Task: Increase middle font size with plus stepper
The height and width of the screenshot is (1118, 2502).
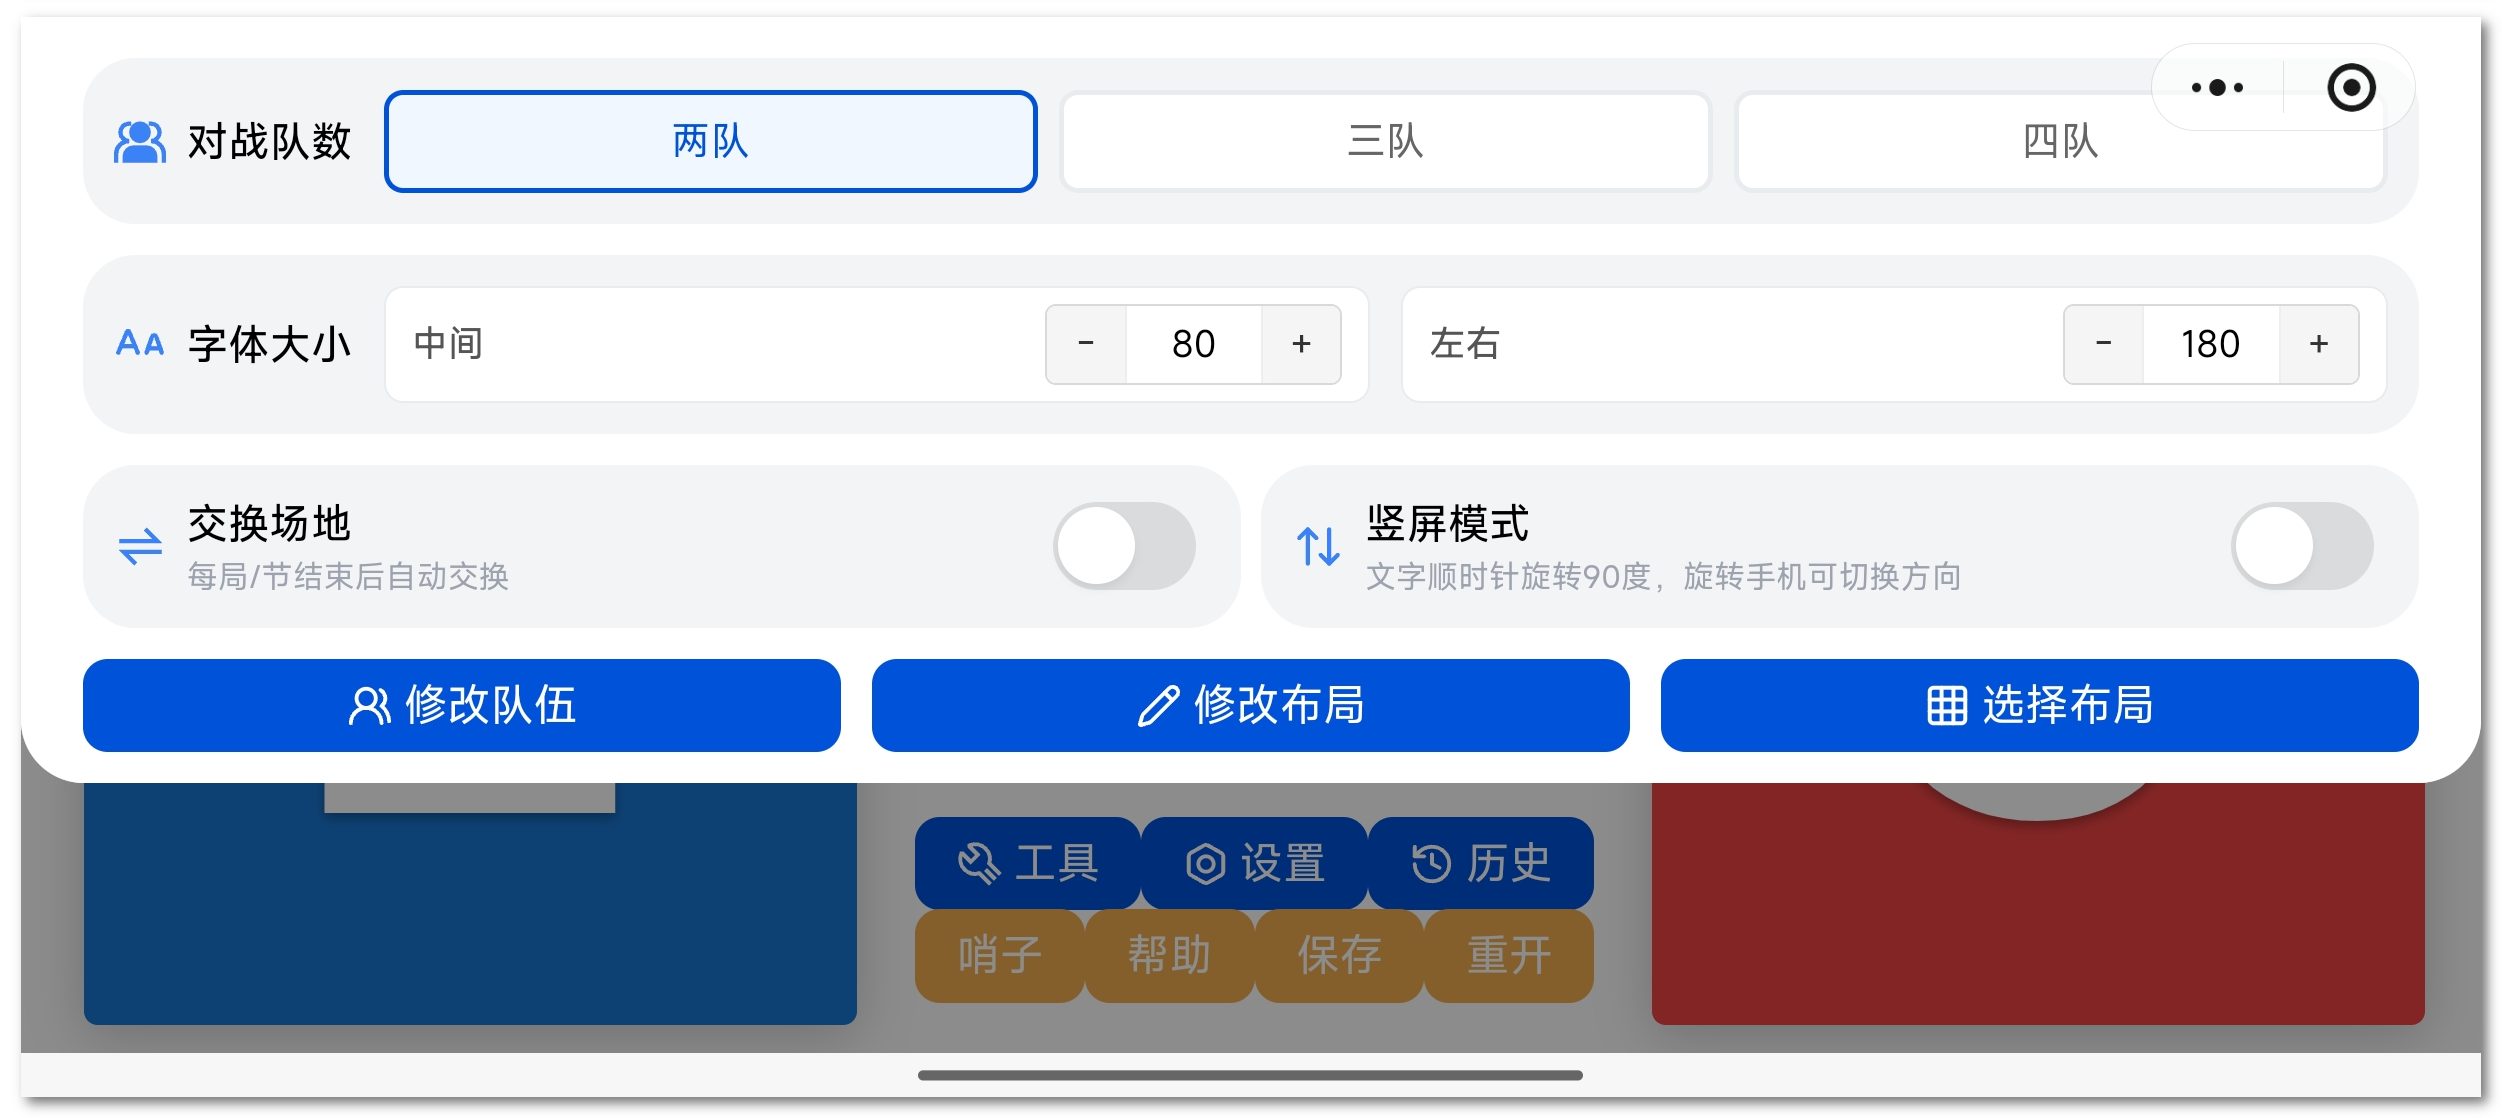Action: tap(1301, 344)
